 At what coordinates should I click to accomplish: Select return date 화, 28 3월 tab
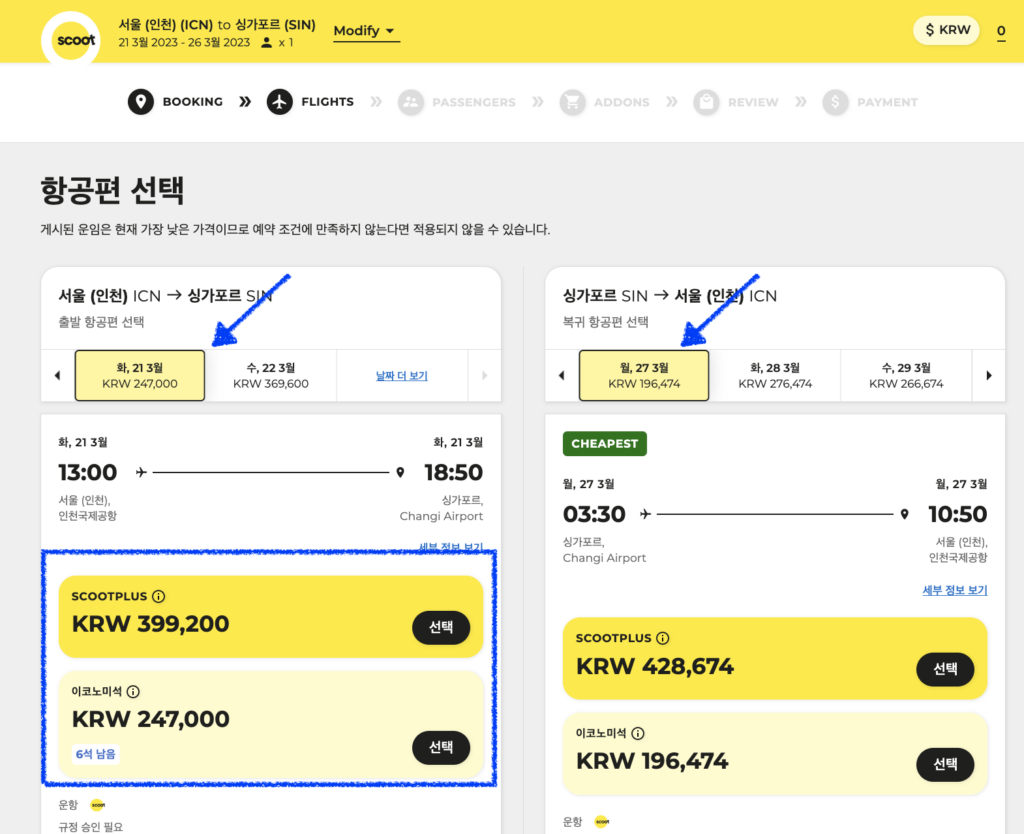click(x=775, y=376)
